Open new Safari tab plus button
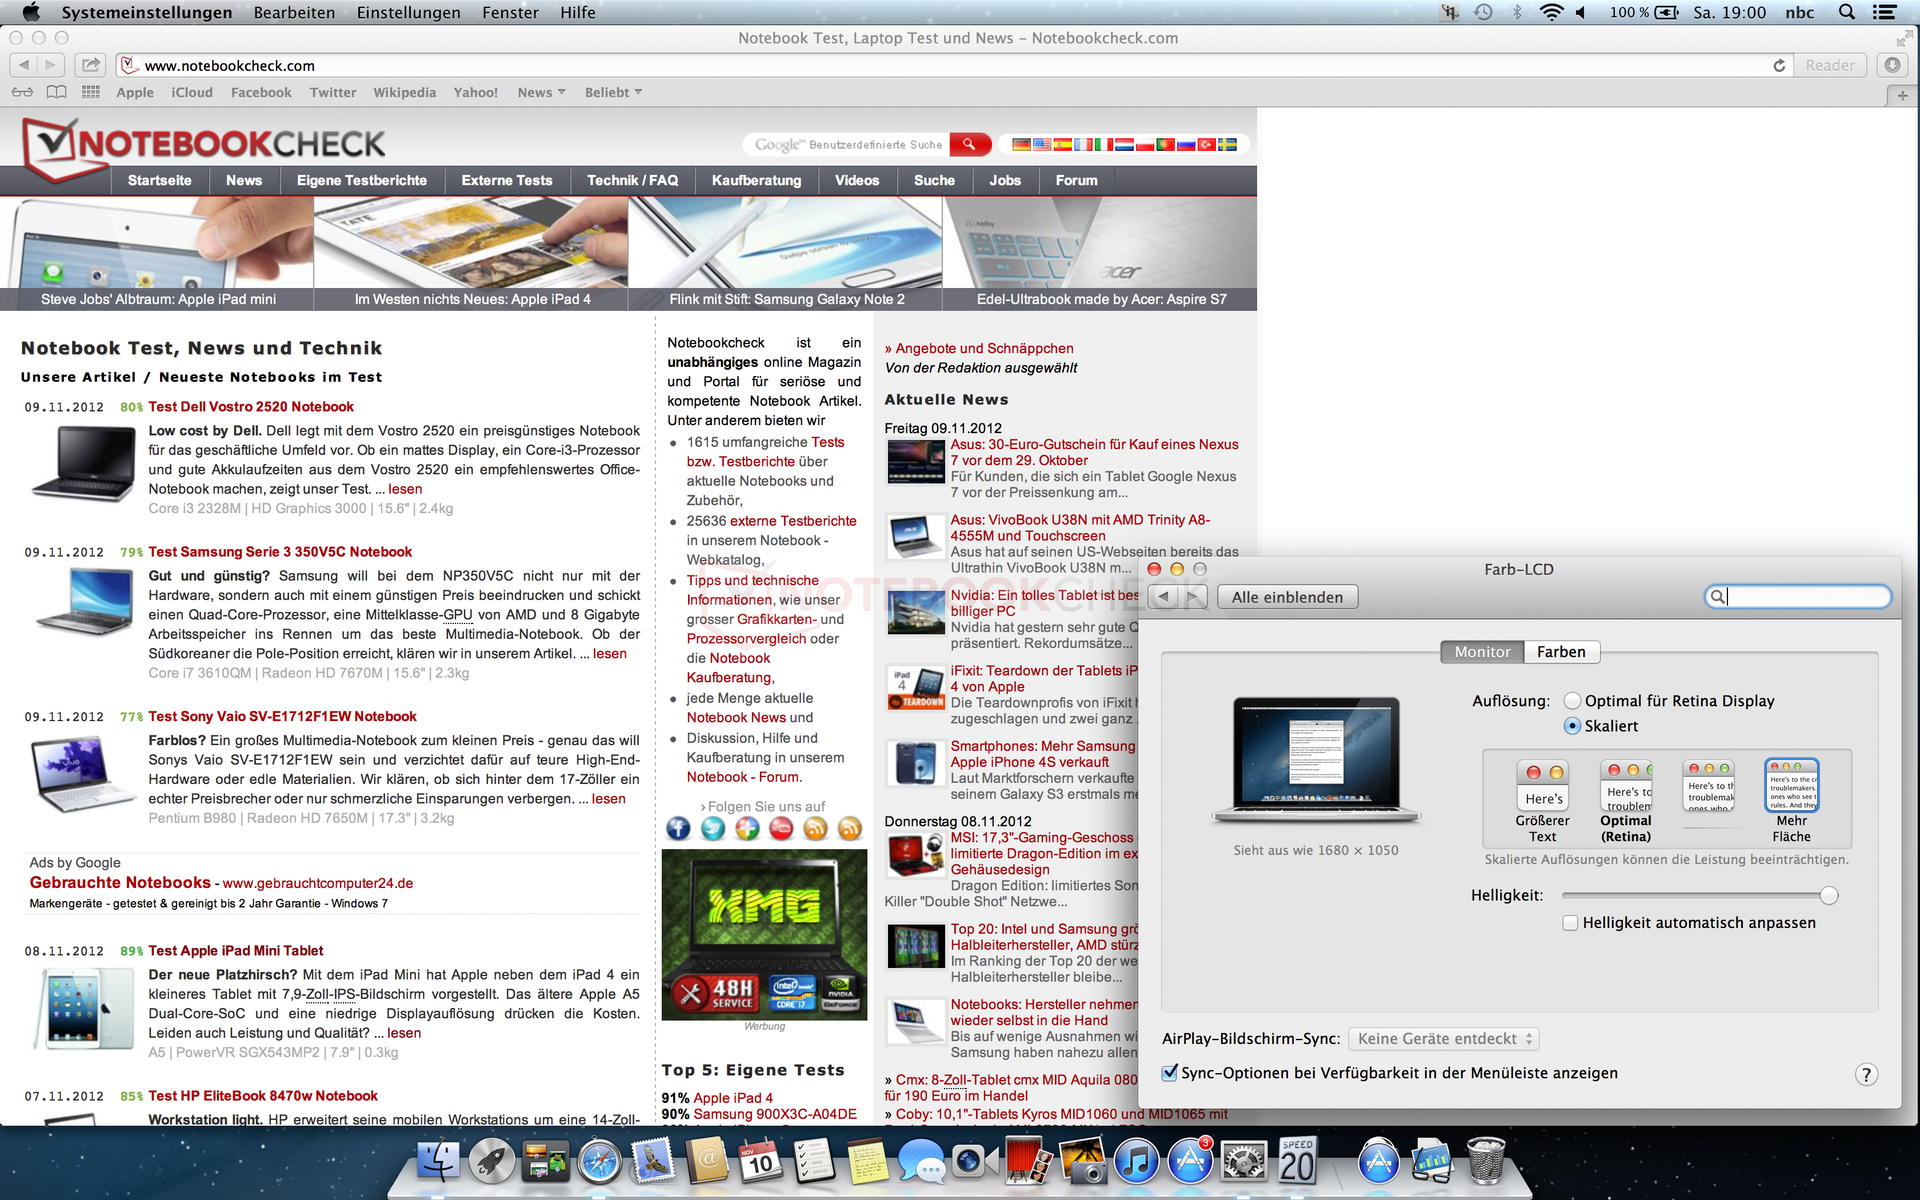Image resolution: width=1920 pixels, height=1200 pixels. pyautogui.click(x=1902, y=95)
